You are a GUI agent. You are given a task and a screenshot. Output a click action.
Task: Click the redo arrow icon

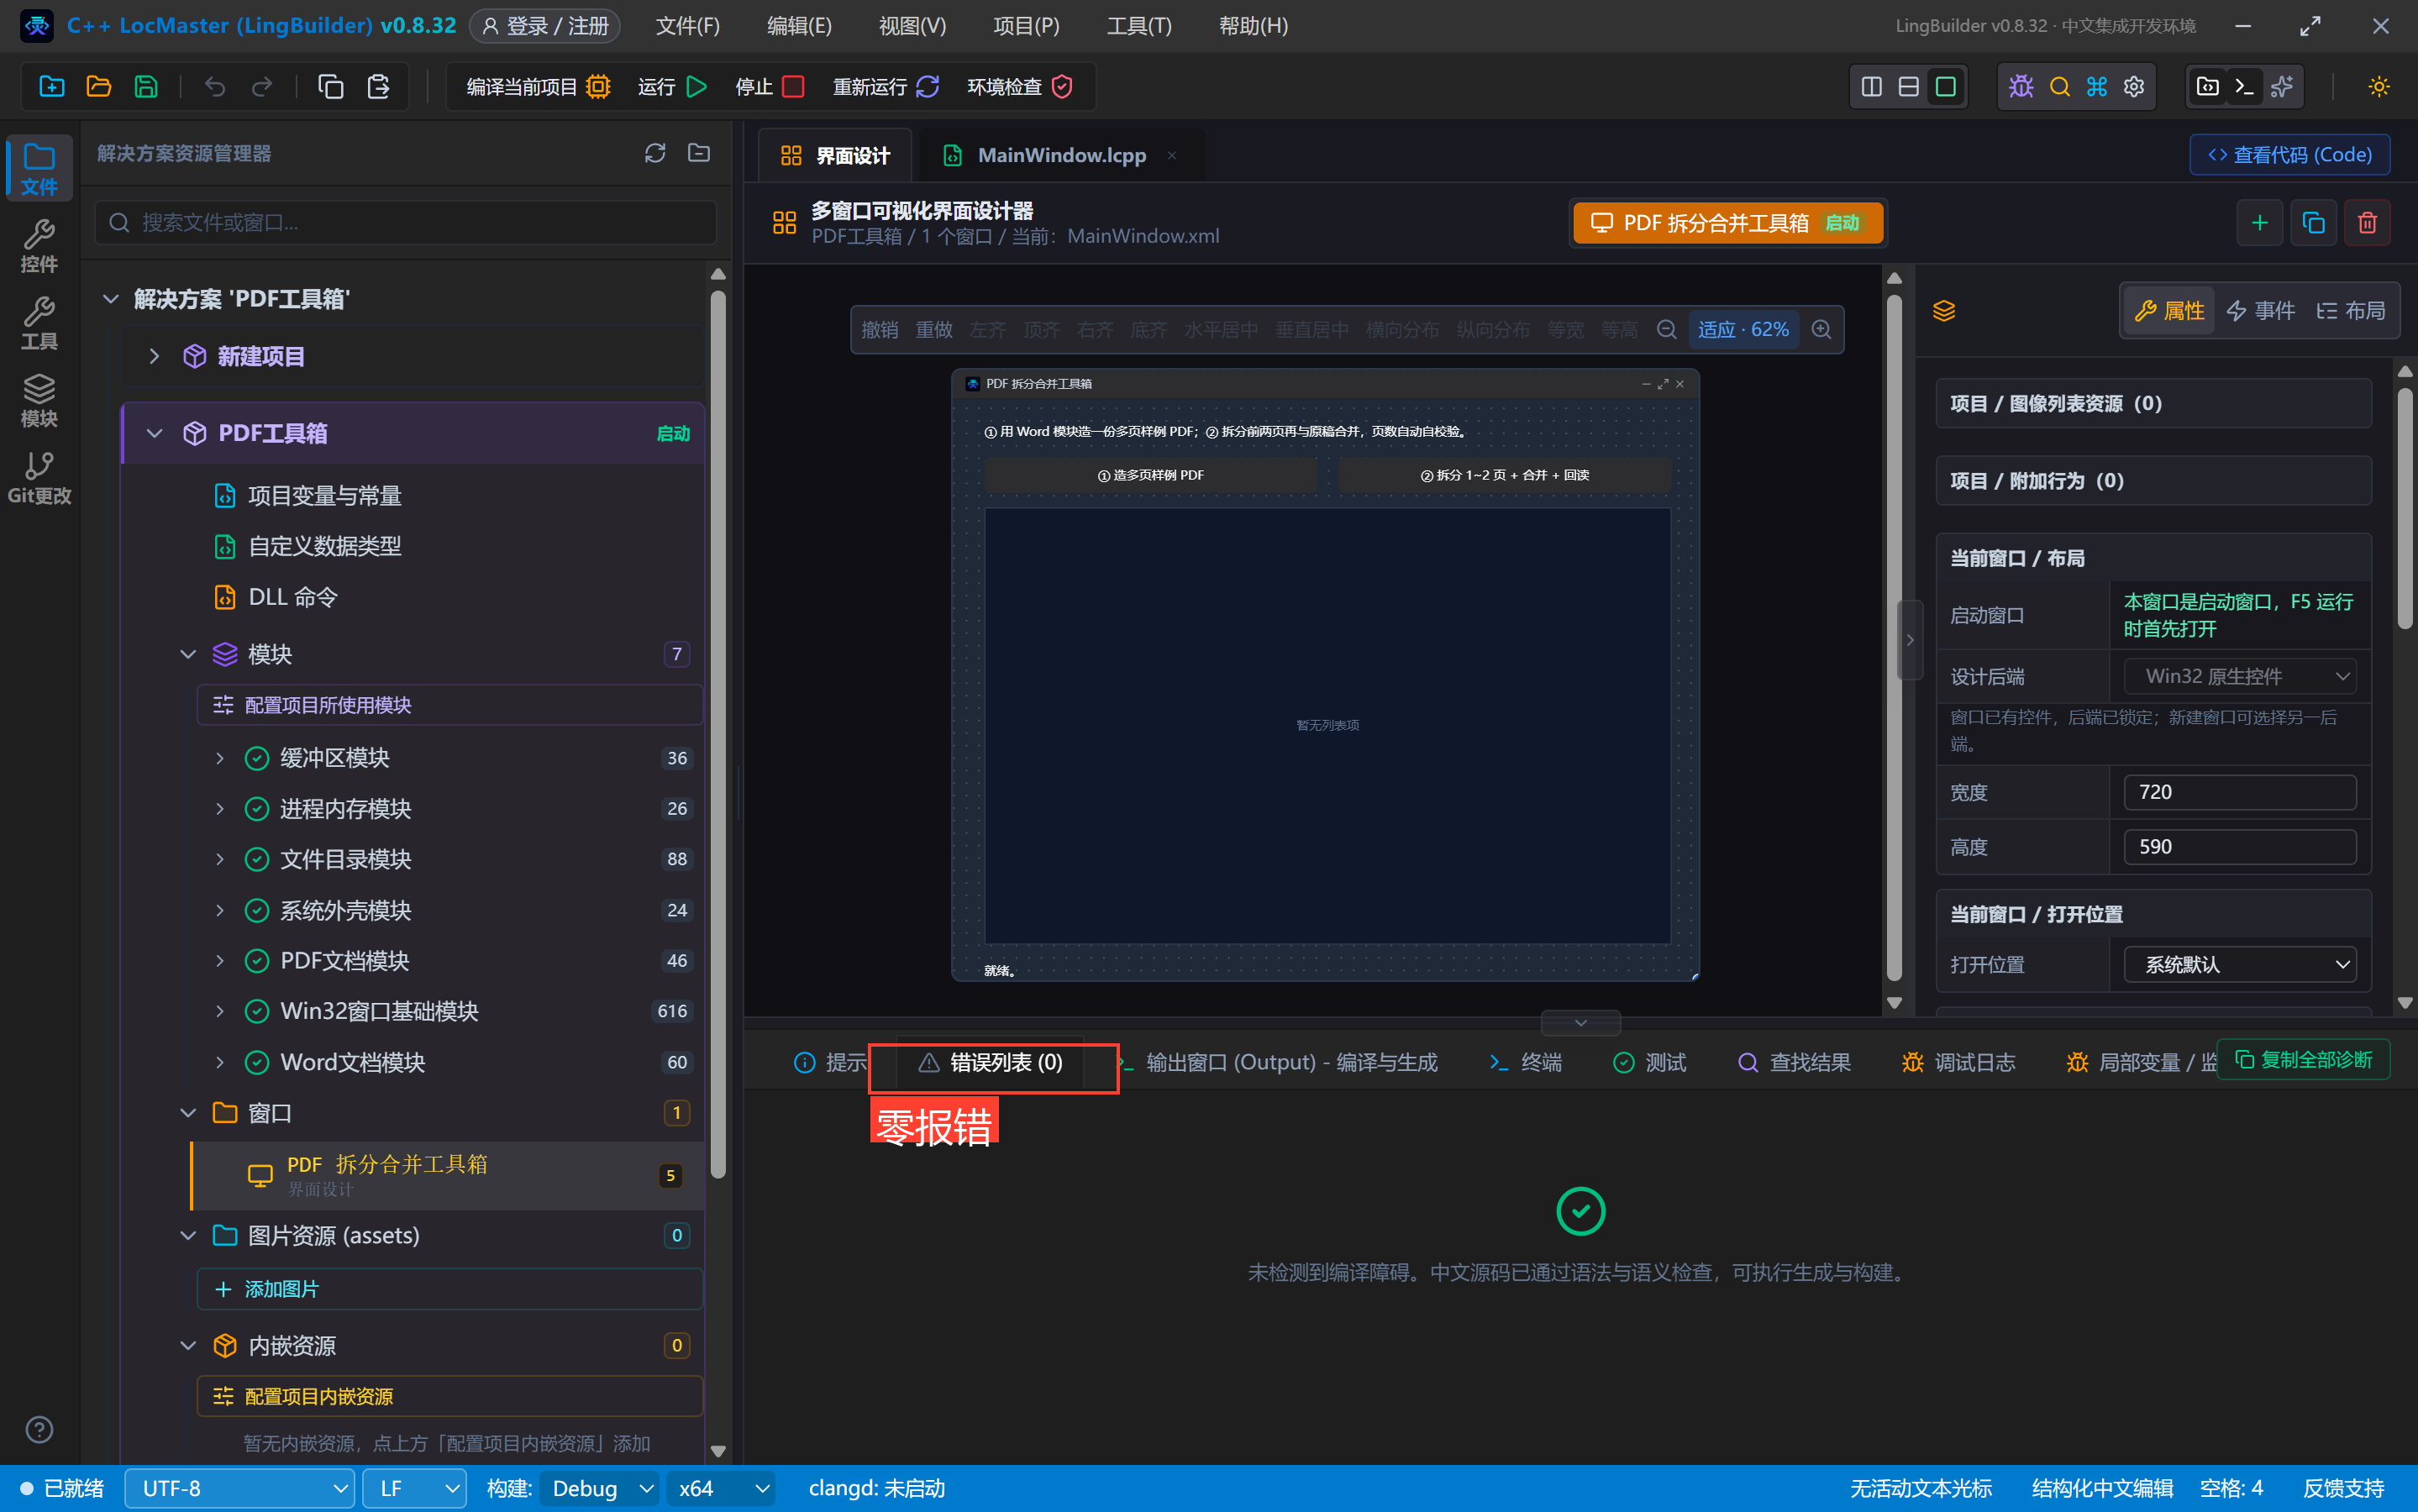pyautogui.click(x=262, y=87)
